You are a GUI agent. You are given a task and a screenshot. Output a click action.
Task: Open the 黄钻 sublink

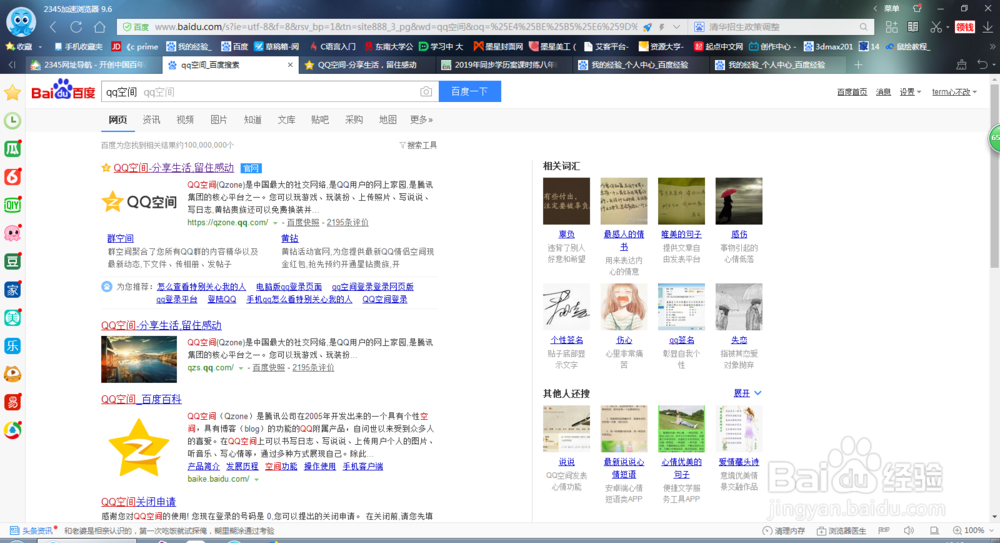click(x=290, y=238)
